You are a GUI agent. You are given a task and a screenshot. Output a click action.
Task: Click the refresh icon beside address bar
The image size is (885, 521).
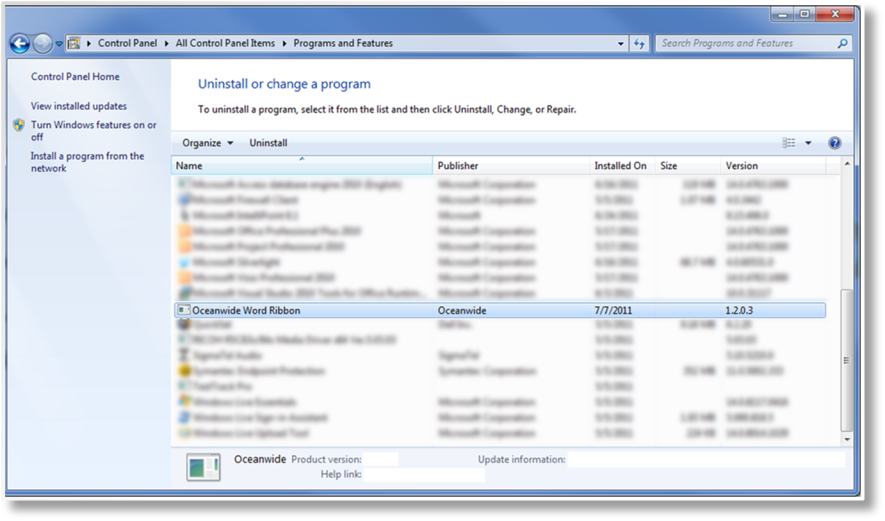[x=640, y=44]
